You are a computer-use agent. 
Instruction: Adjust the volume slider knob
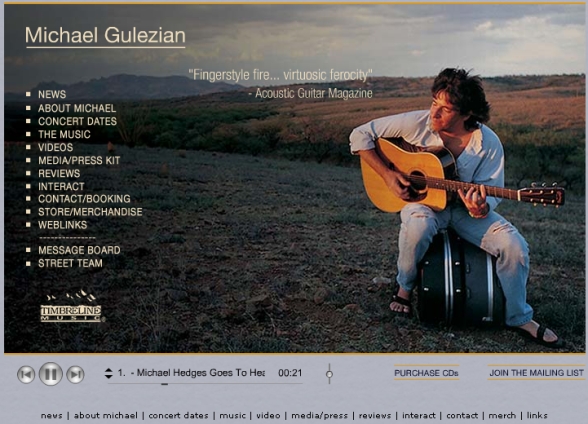329,374
